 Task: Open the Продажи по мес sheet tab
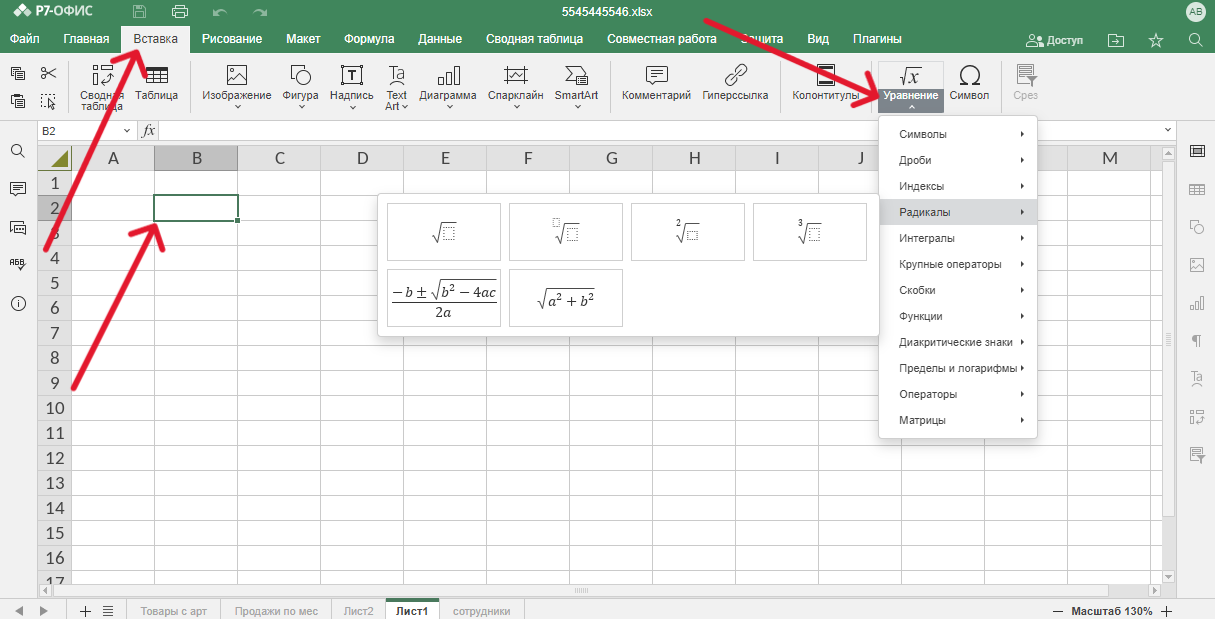pyautogui.click(x=276, y=611)
